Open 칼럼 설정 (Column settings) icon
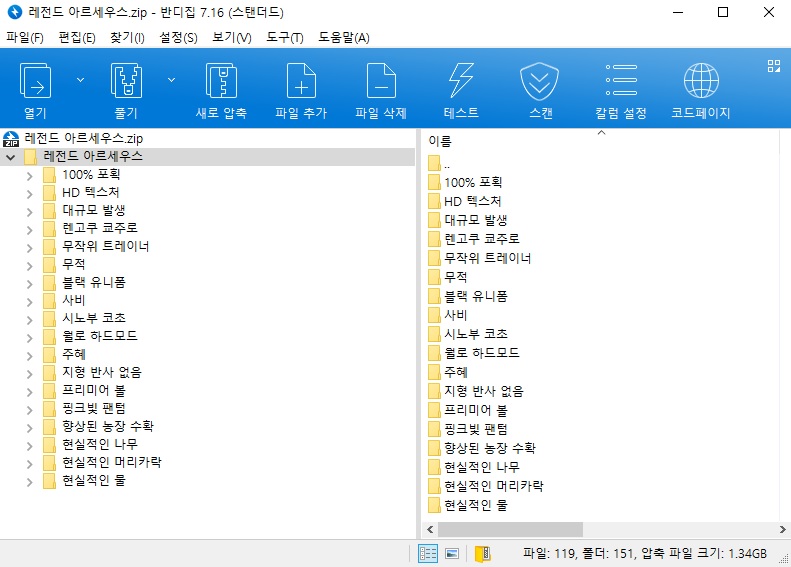Screen dimensions: 791x567 (621, 80)
